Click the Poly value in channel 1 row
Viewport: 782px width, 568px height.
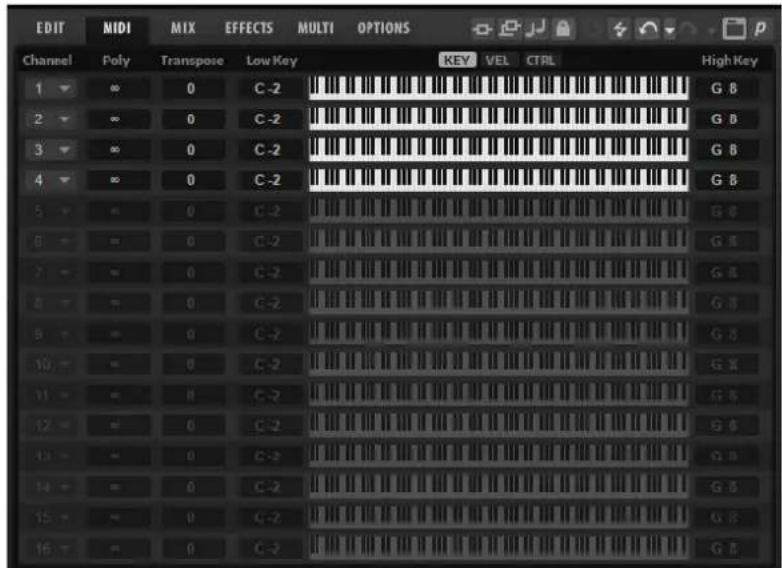tap(118, 89)
